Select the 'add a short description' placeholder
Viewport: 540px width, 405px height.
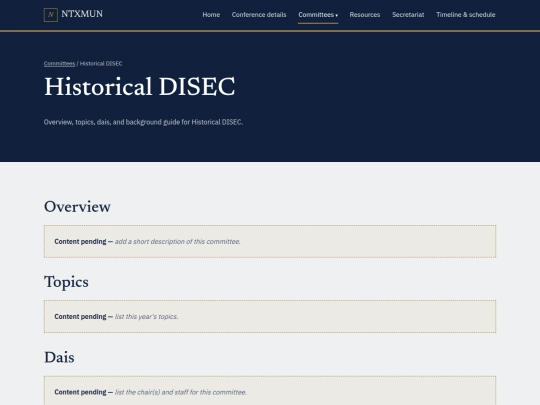pos(177,242)
